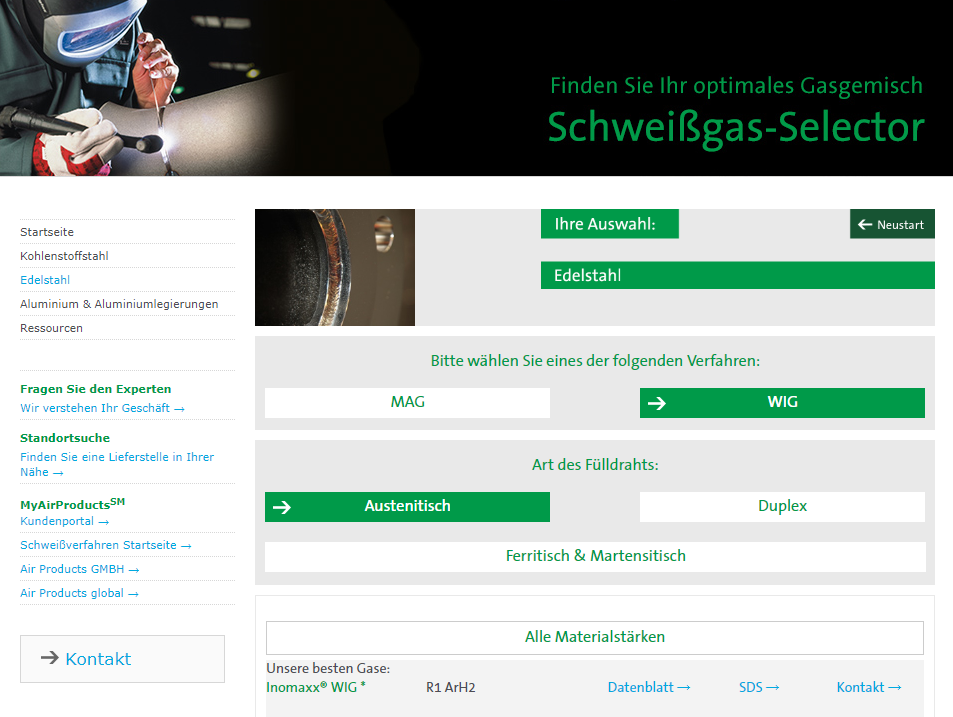The image size is (953, 717).
Task: Click the Edelstahl selection bar
Action: tap(738, 275)
